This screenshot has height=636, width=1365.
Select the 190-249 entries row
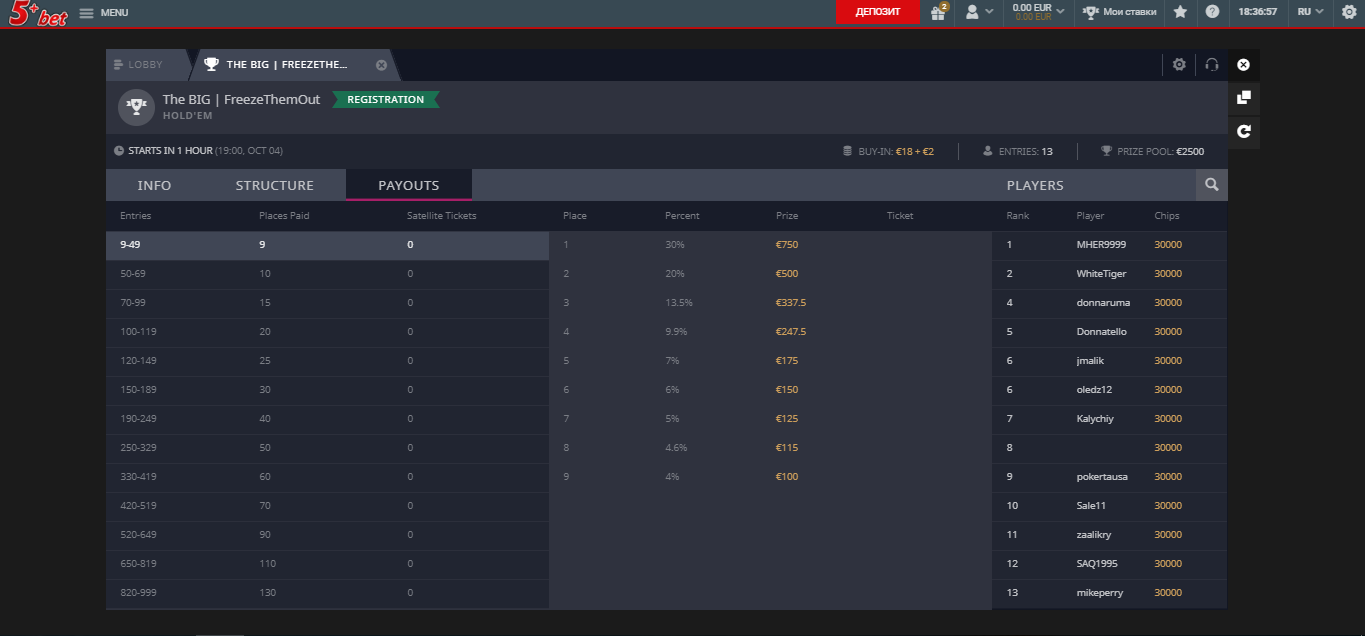(x=328, y=419)
